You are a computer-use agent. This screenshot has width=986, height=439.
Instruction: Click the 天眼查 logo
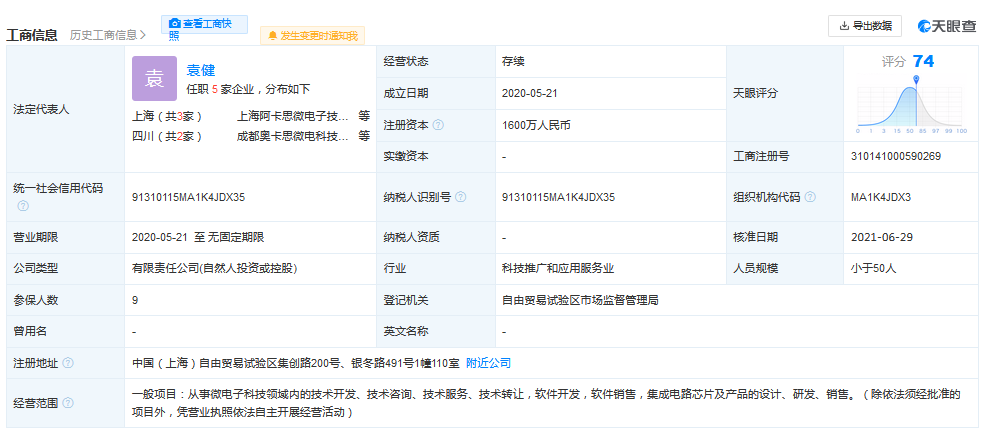coord(947,26)
